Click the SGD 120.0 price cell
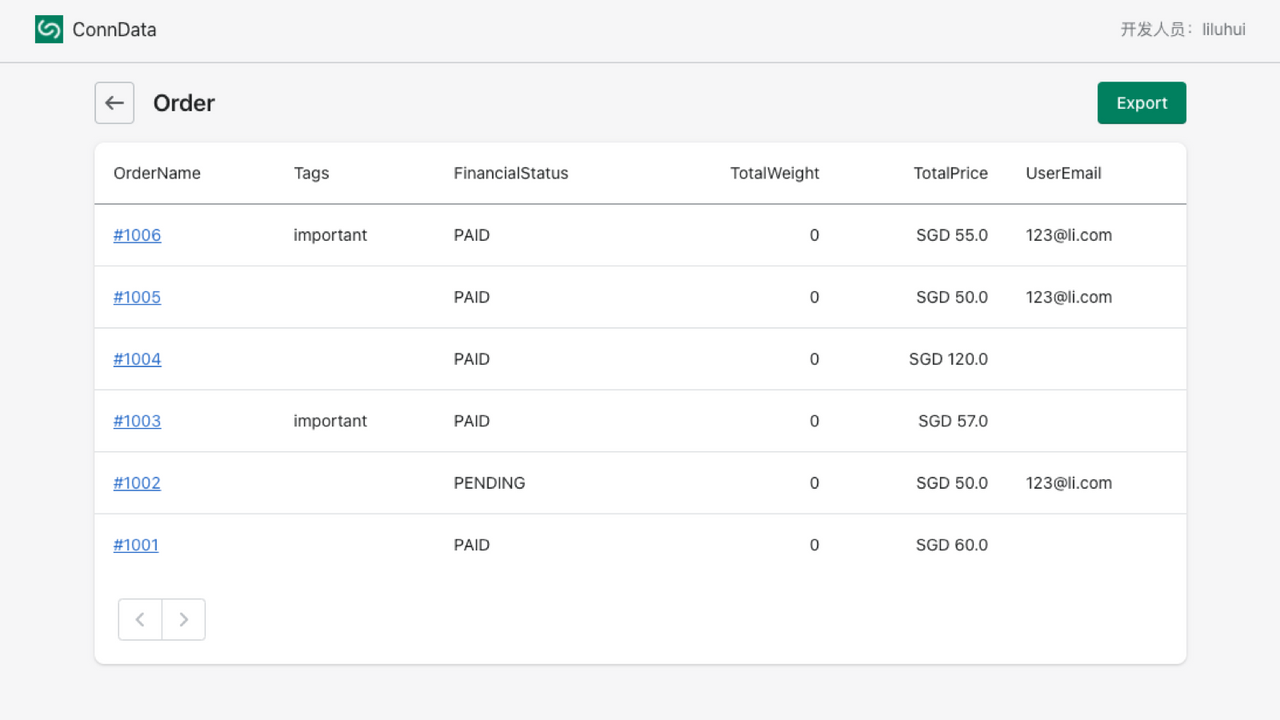This screenshot has width=1280, height=720. (x=949, y=359)
